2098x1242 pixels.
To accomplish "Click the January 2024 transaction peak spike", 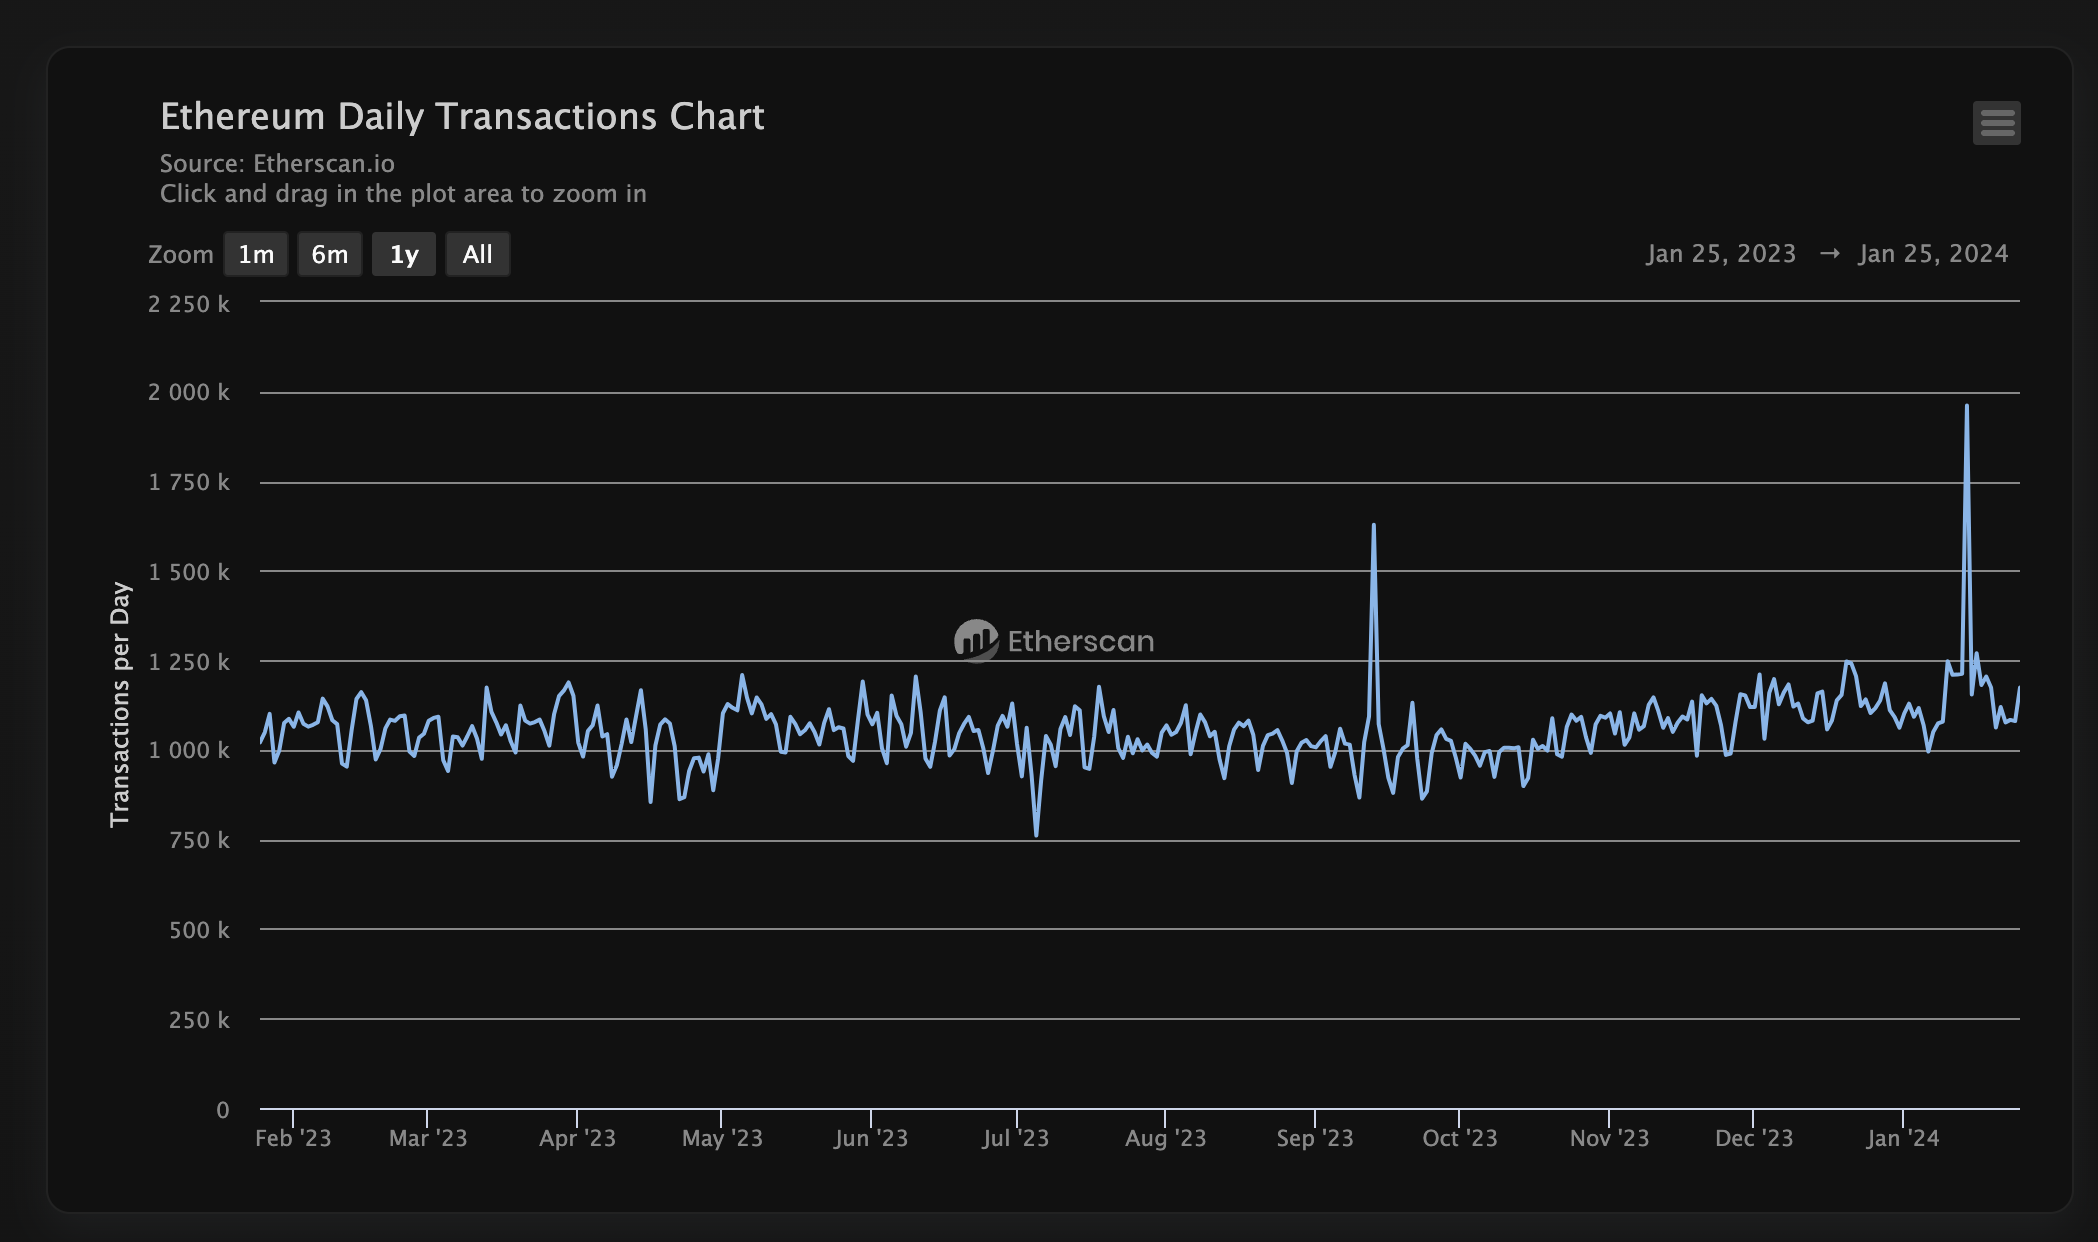I will coord(1966,406).
